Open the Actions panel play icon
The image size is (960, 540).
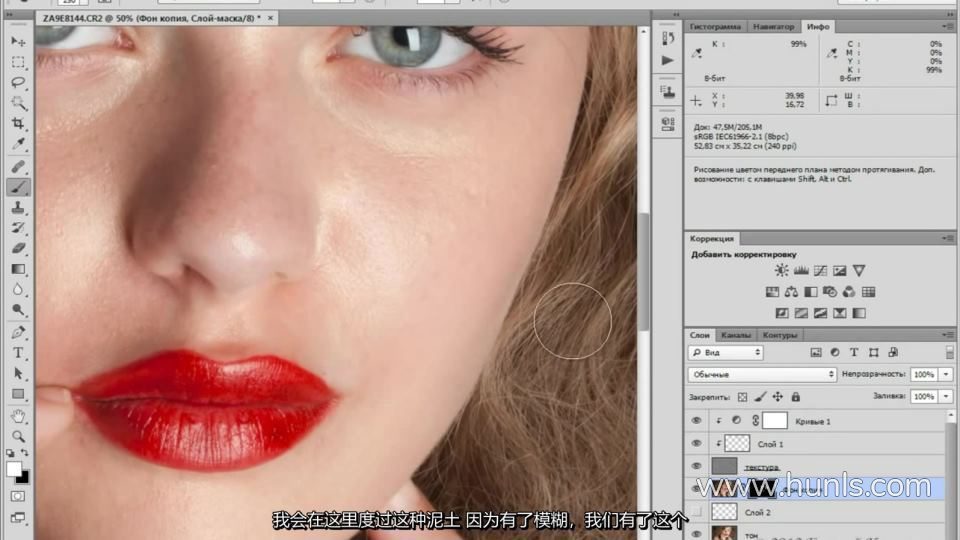pos(667,60)
